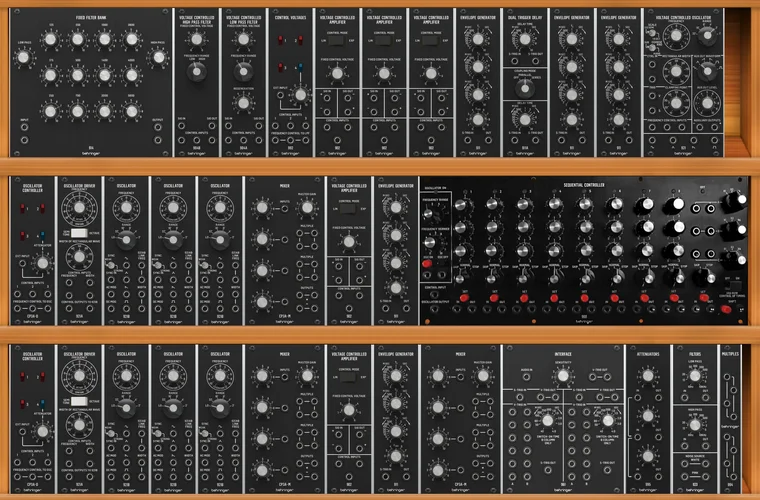760x500 pixels.
Task: Adjust the Filters module High Pass knob
Action: click(x=695, y=425)
